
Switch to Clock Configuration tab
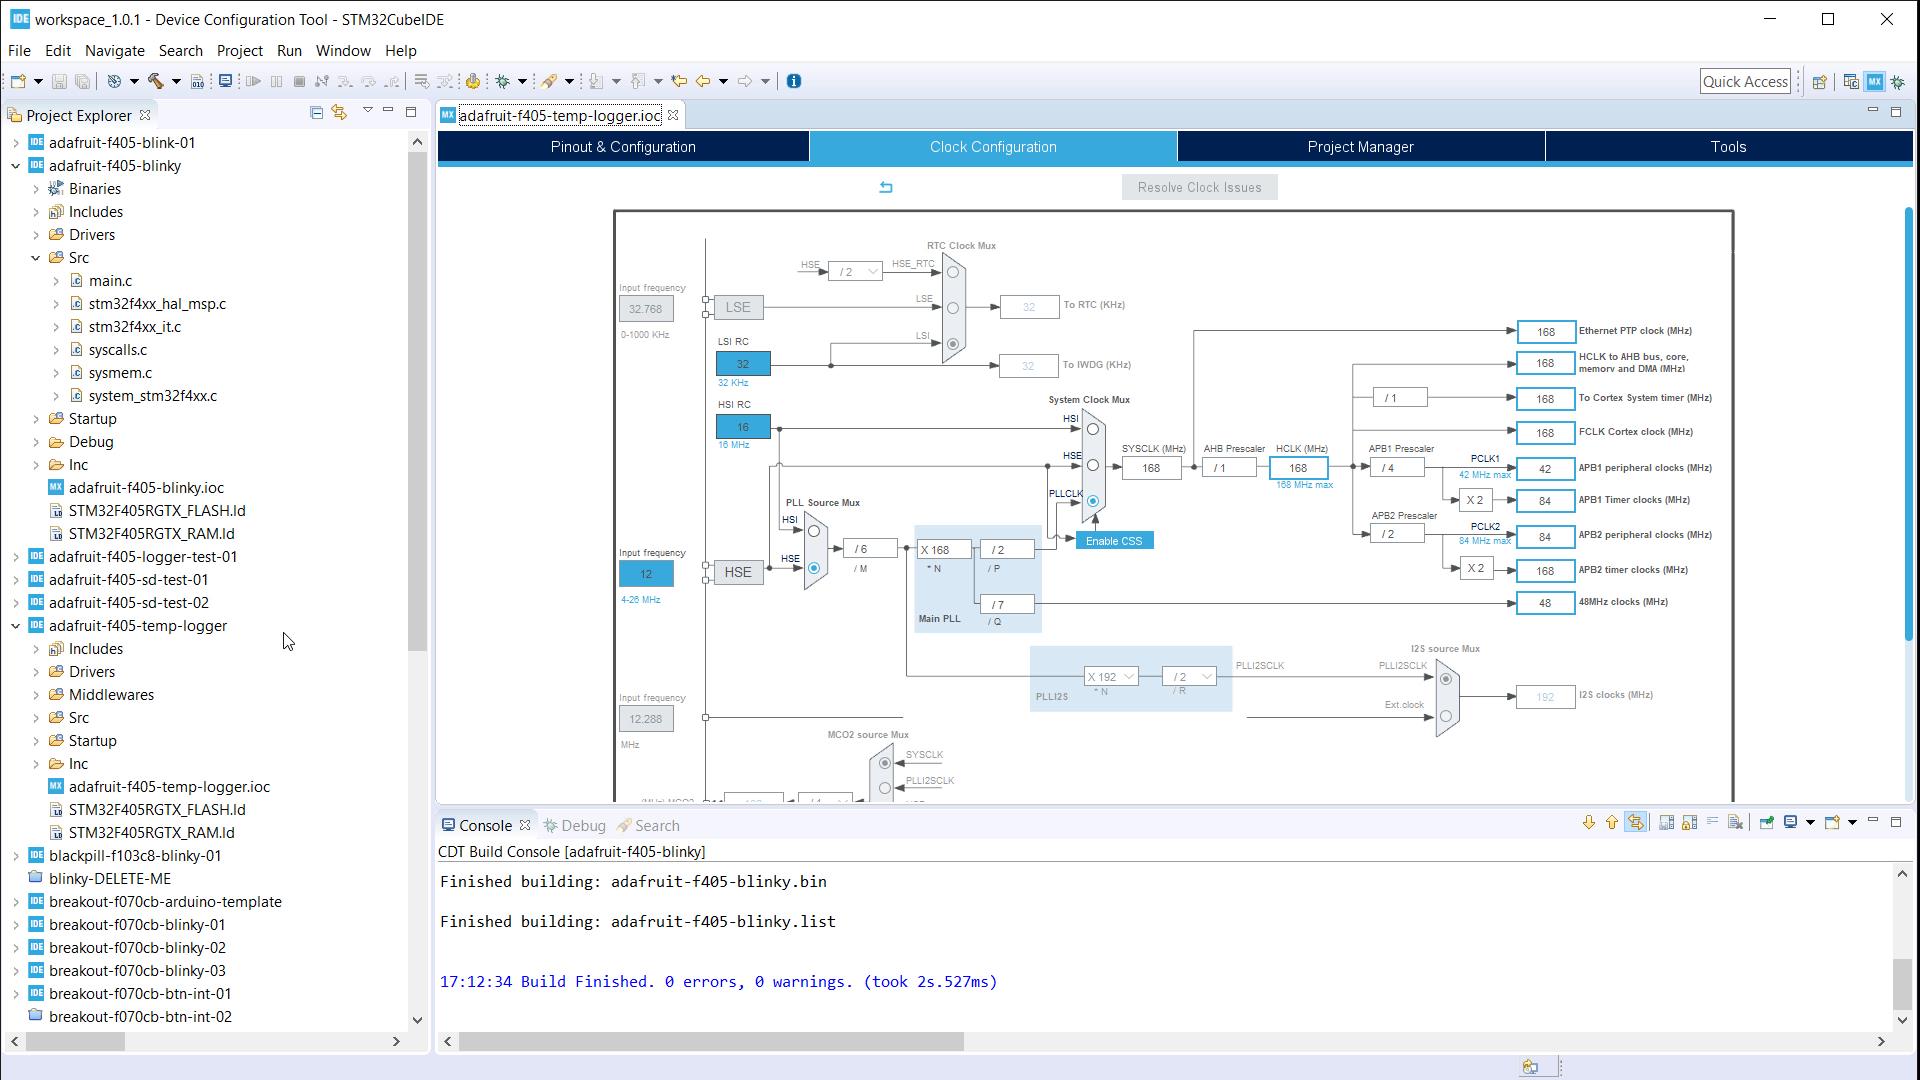coord(992,146)
